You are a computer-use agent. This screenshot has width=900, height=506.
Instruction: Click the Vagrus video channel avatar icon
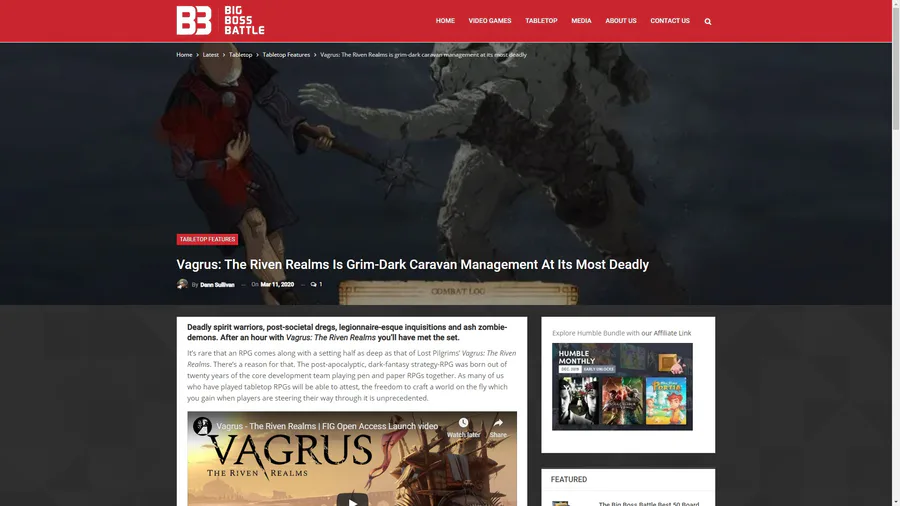(202, 426)
